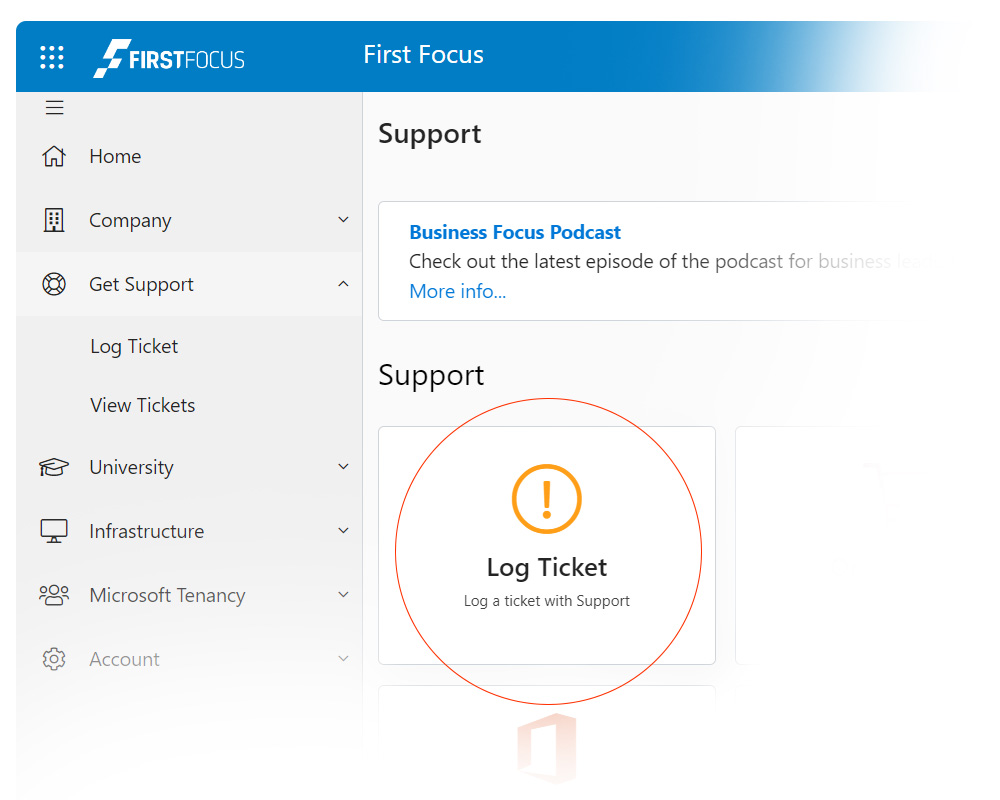Click the University graduation cap icon

click(53, 467)
